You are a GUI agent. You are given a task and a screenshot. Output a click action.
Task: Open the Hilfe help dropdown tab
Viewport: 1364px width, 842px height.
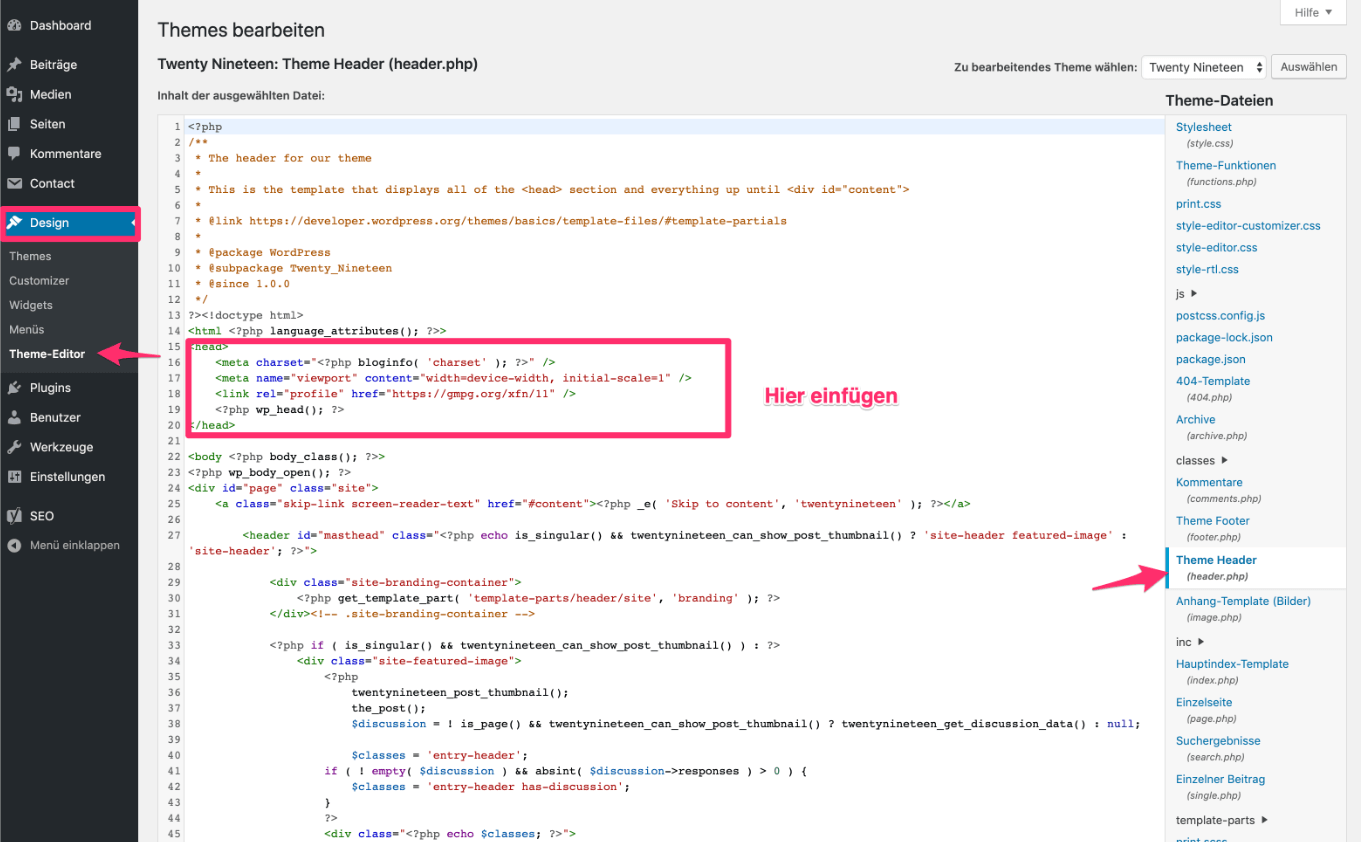point(1313,13)
